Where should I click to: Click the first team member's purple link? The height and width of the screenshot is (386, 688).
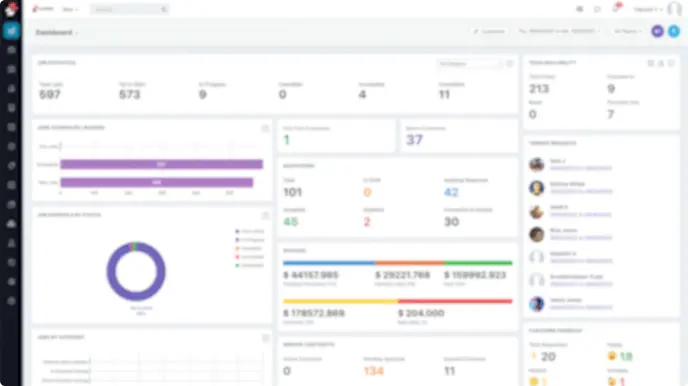[581, 168]
